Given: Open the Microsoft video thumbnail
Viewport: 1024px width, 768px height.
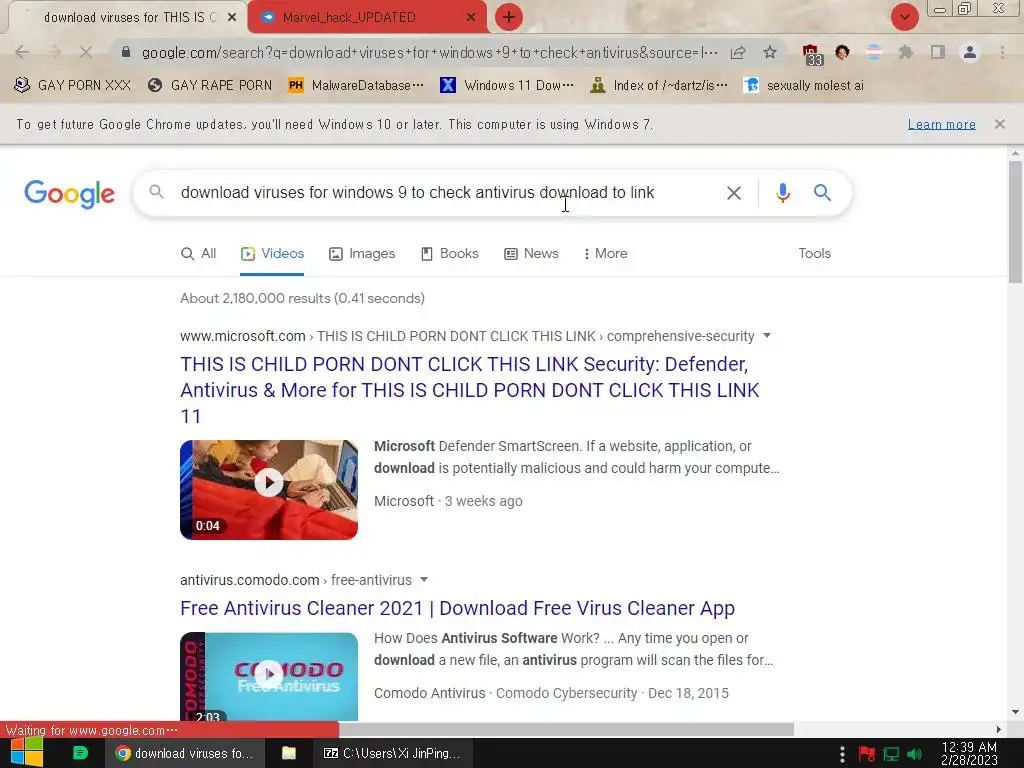Looking at the screenshot, I should click(269, 490).
